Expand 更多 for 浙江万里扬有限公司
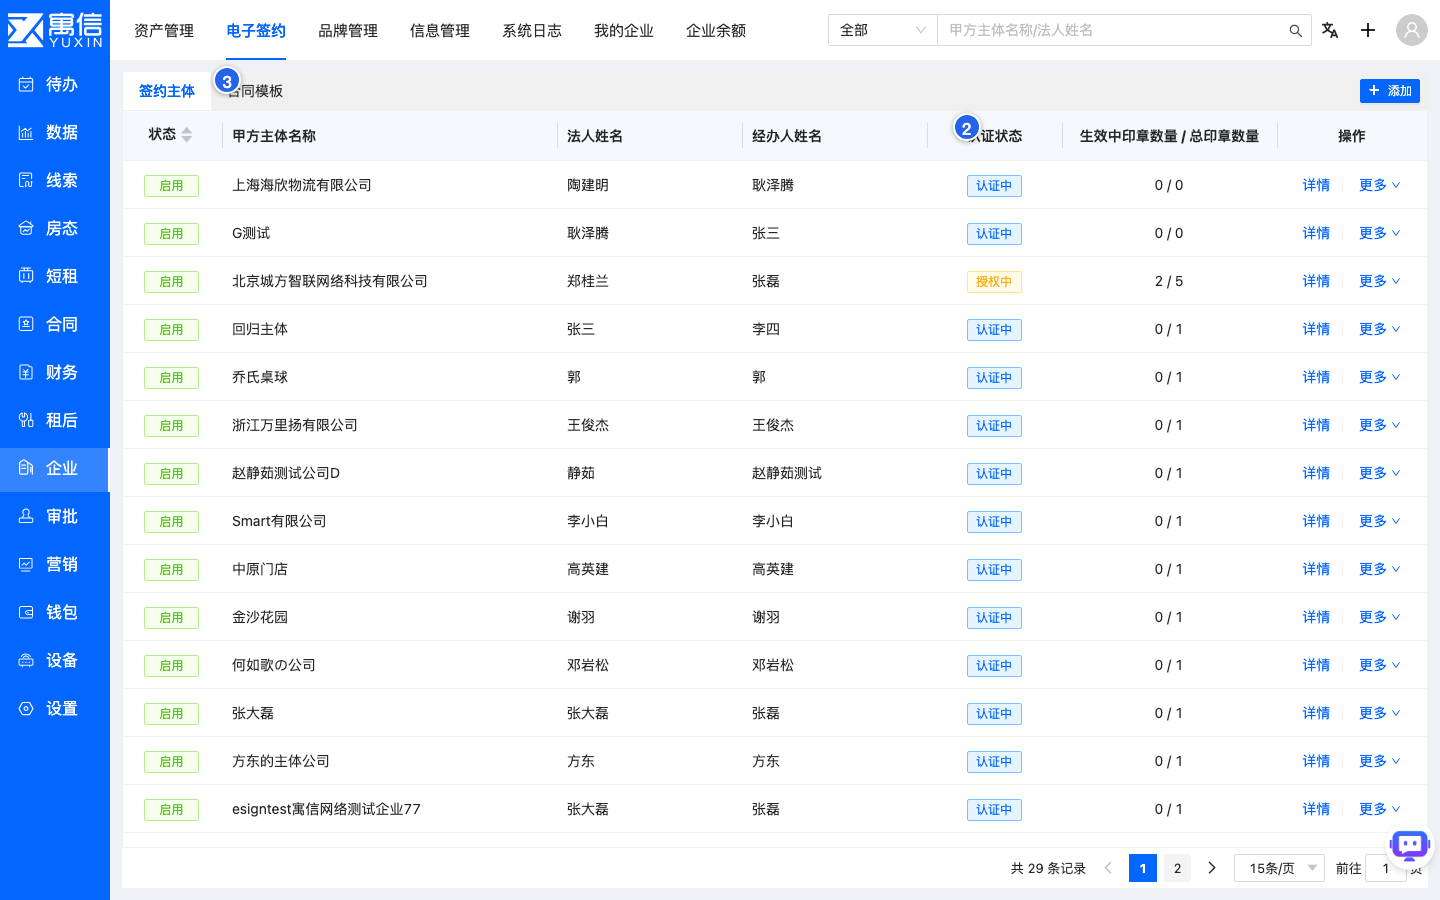 pos(1379,425)
